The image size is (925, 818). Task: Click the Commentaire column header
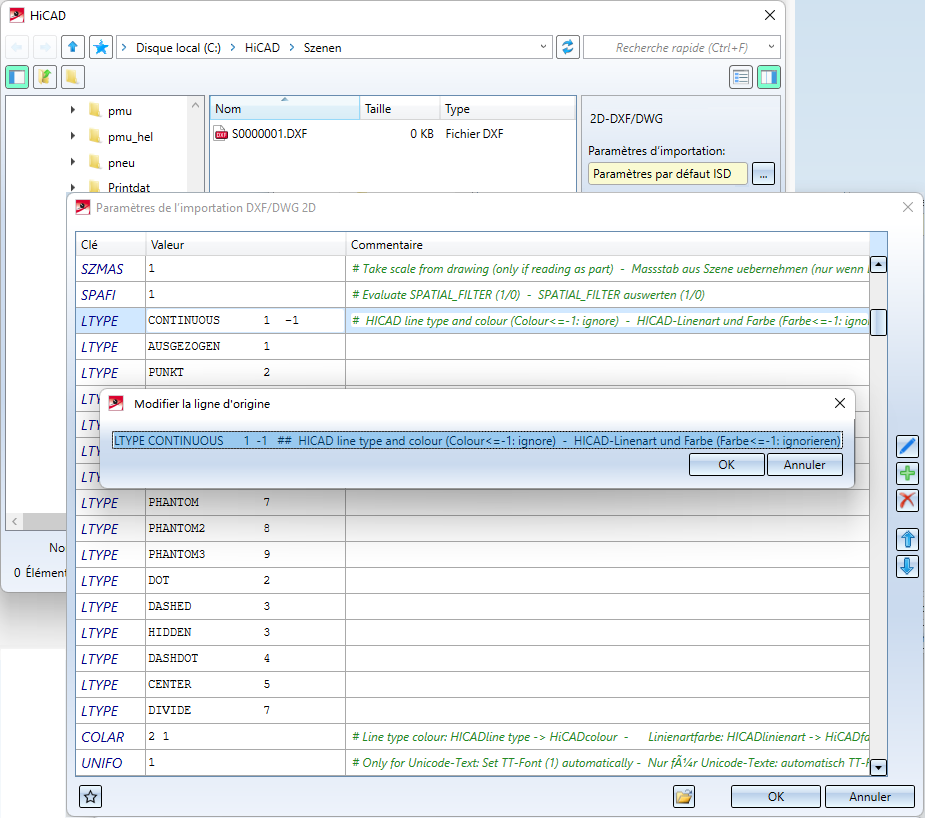[x=608, y=245]
